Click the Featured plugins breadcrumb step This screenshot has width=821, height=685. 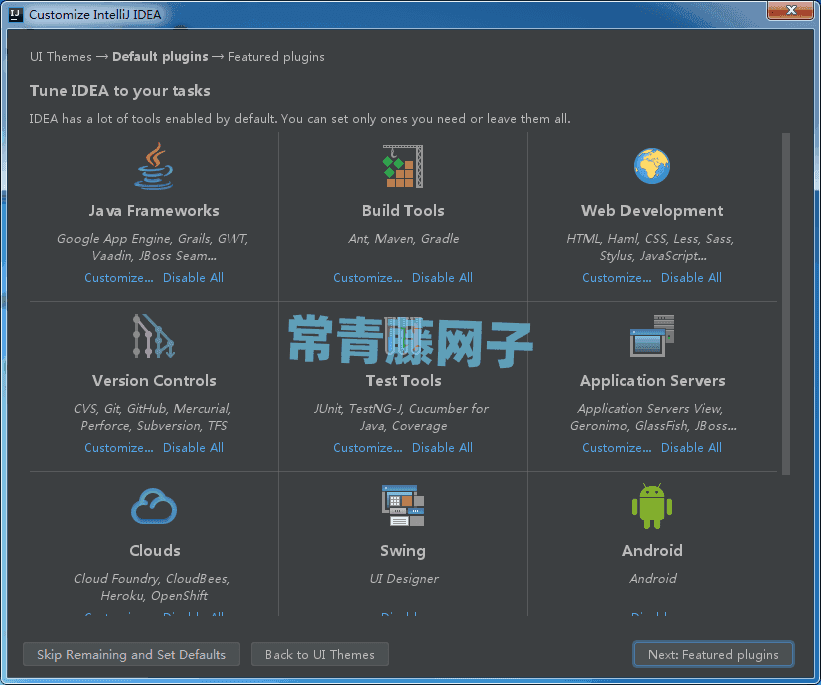pyautogui.click(x=276, y=57)
